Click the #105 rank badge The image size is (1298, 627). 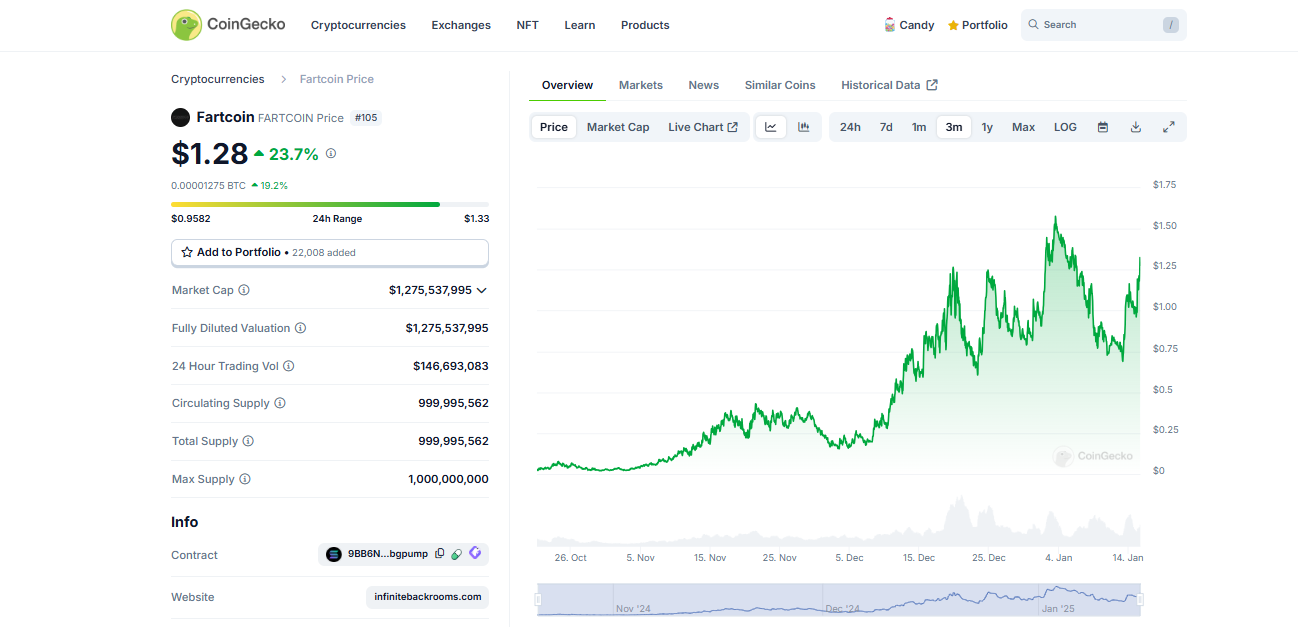(366, 118)
